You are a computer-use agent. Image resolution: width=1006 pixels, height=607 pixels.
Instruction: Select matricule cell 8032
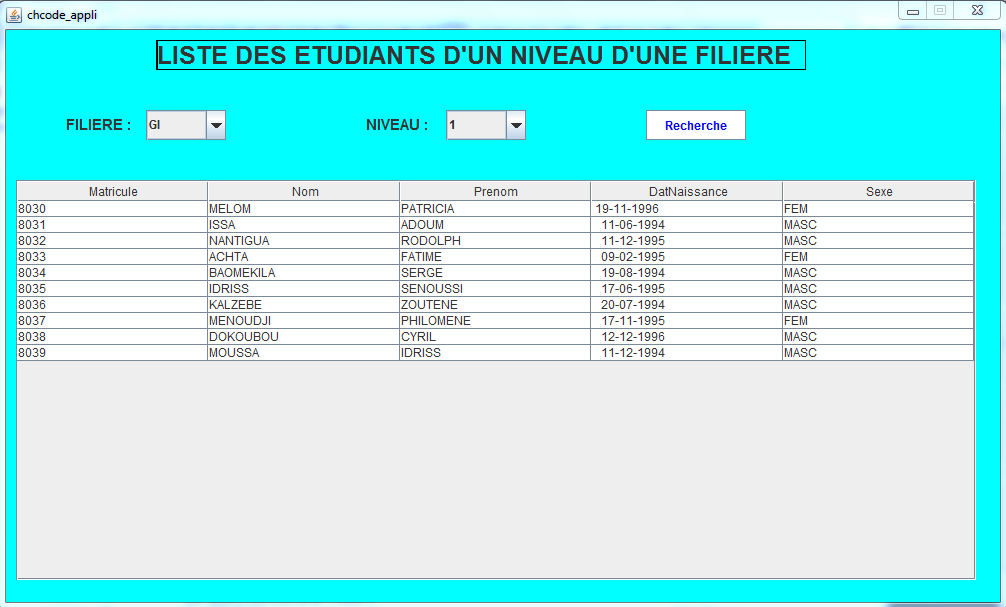coord(112,241)
